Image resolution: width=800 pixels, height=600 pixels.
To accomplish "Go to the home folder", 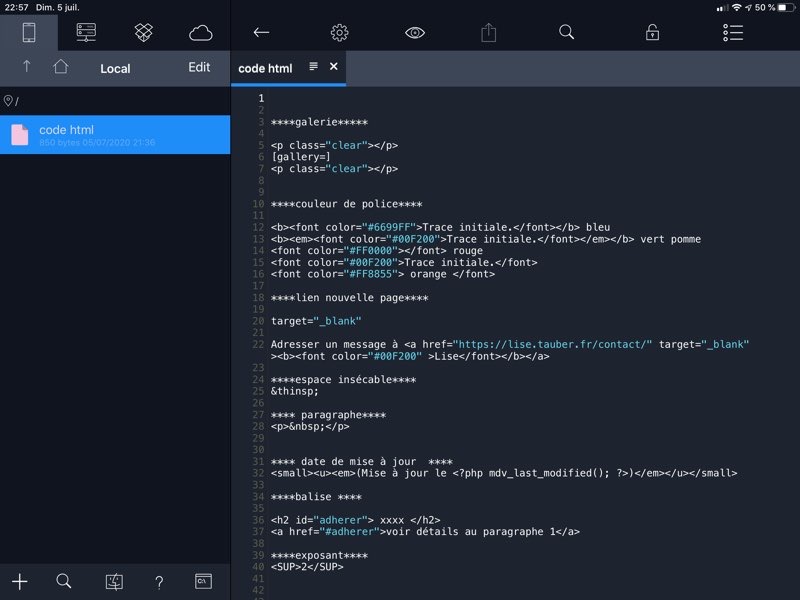I will point(61,67).
